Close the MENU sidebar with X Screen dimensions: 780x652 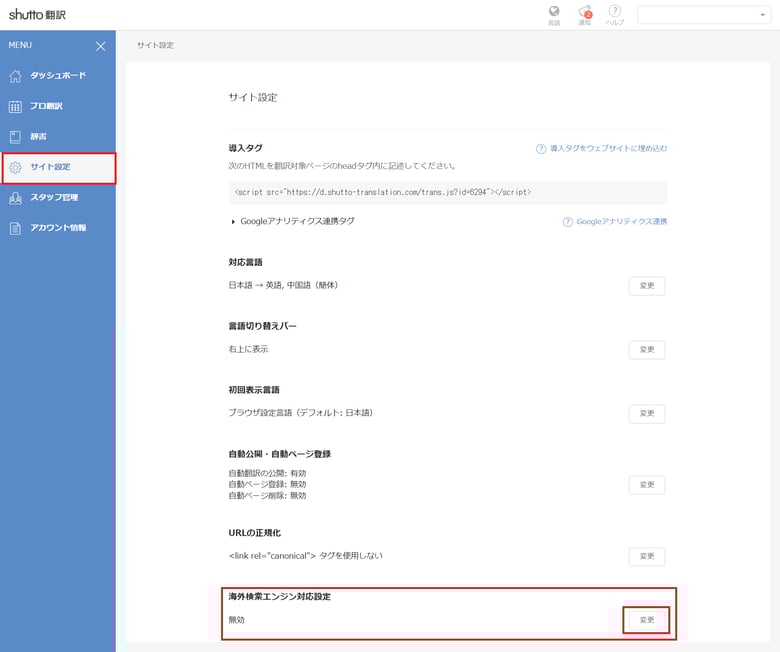point(100,46)
